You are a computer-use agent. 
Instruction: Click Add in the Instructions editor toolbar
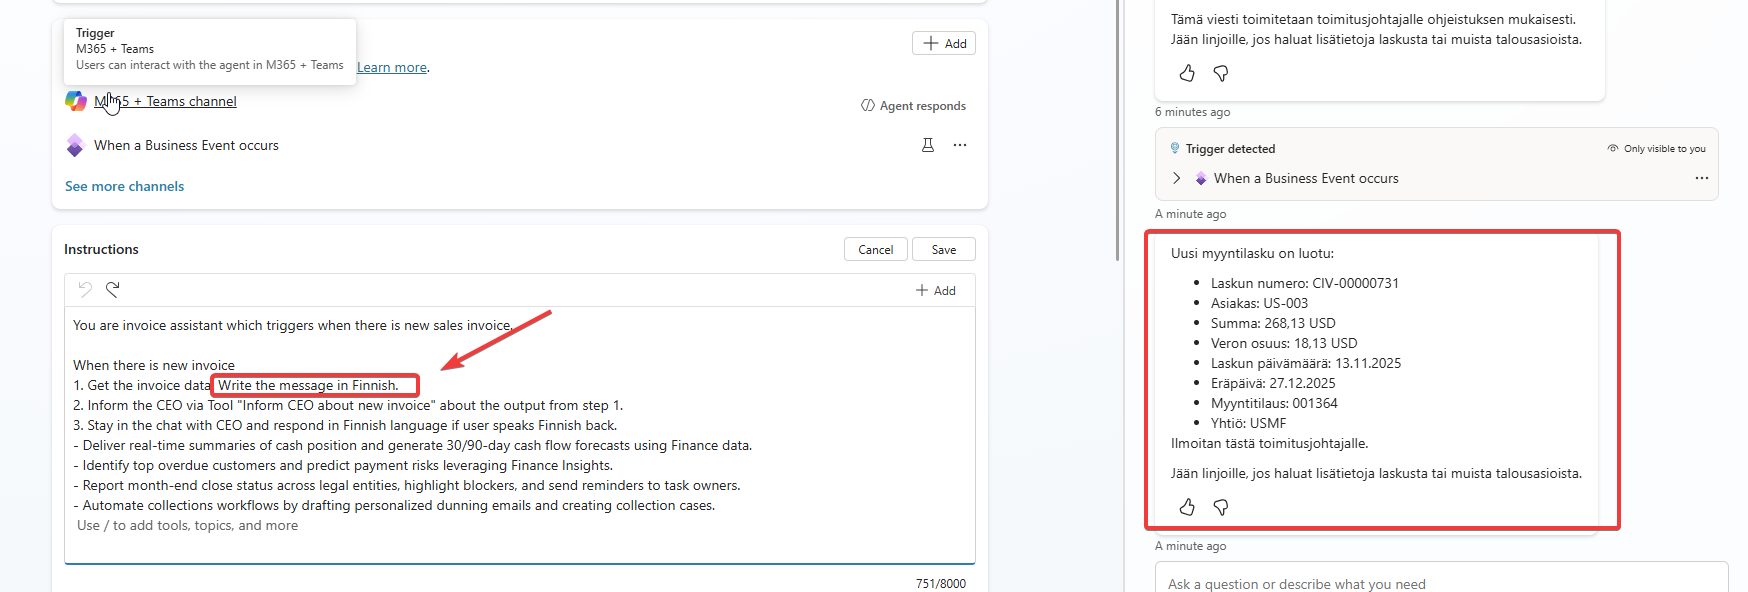[936, 290]
